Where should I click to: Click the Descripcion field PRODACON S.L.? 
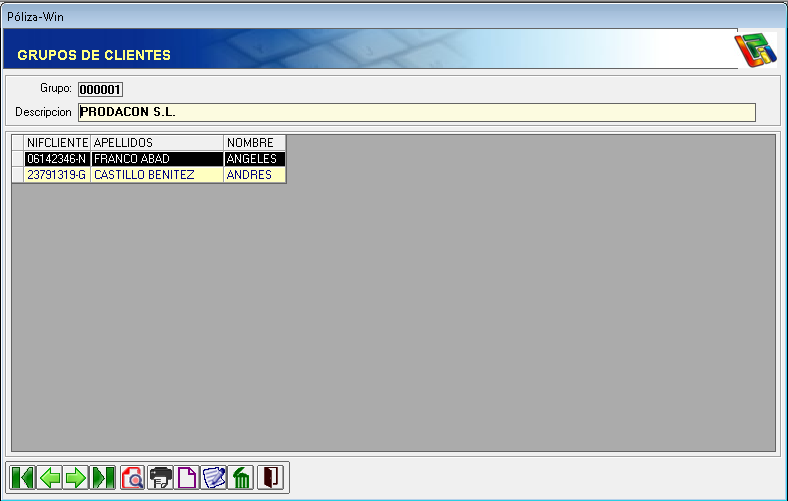point(417,112)
